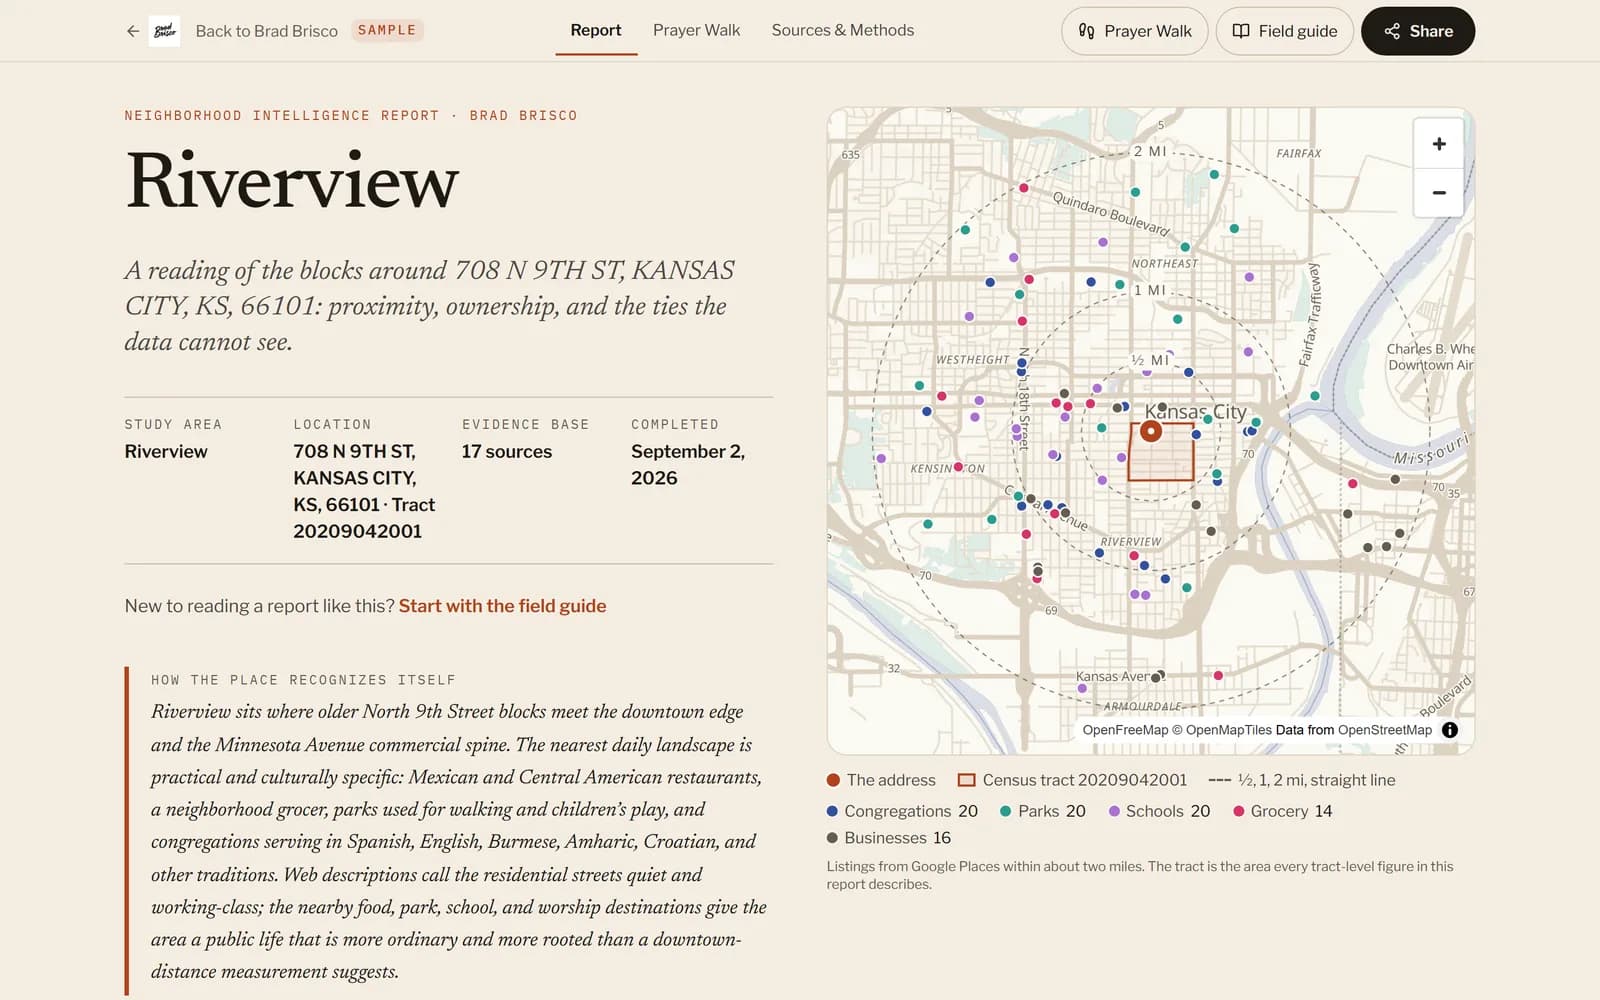Click the WESTHEIGHT neighborhood label on map
The height and width of the screenshot is (1000, 1600).
[973, 360]
